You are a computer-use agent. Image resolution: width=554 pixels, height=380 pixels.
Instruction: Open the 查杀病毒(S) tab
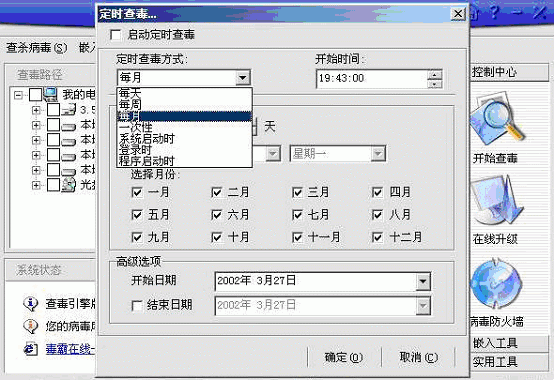pyautogui.click(x=36, y=48)
